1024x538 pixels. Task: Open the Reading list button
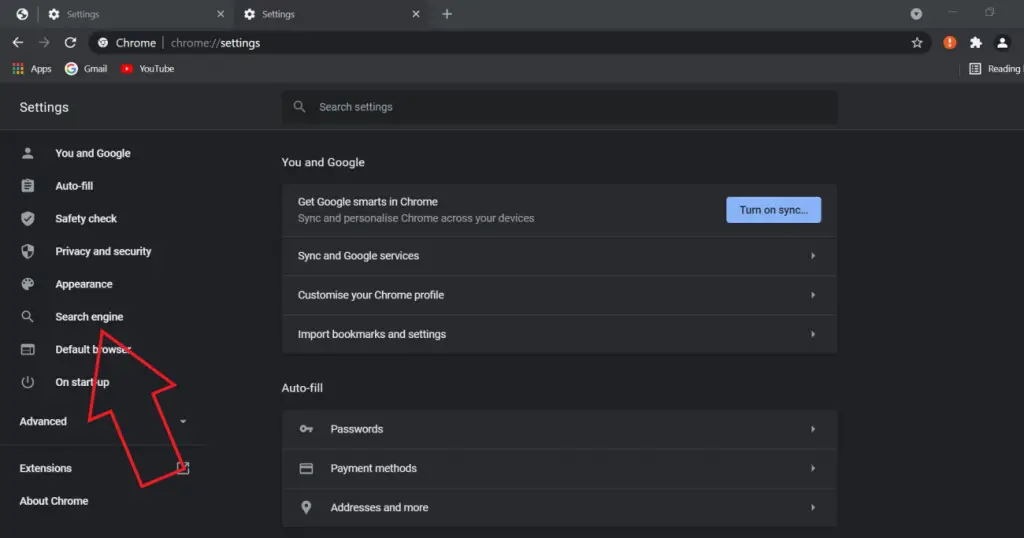995,69
